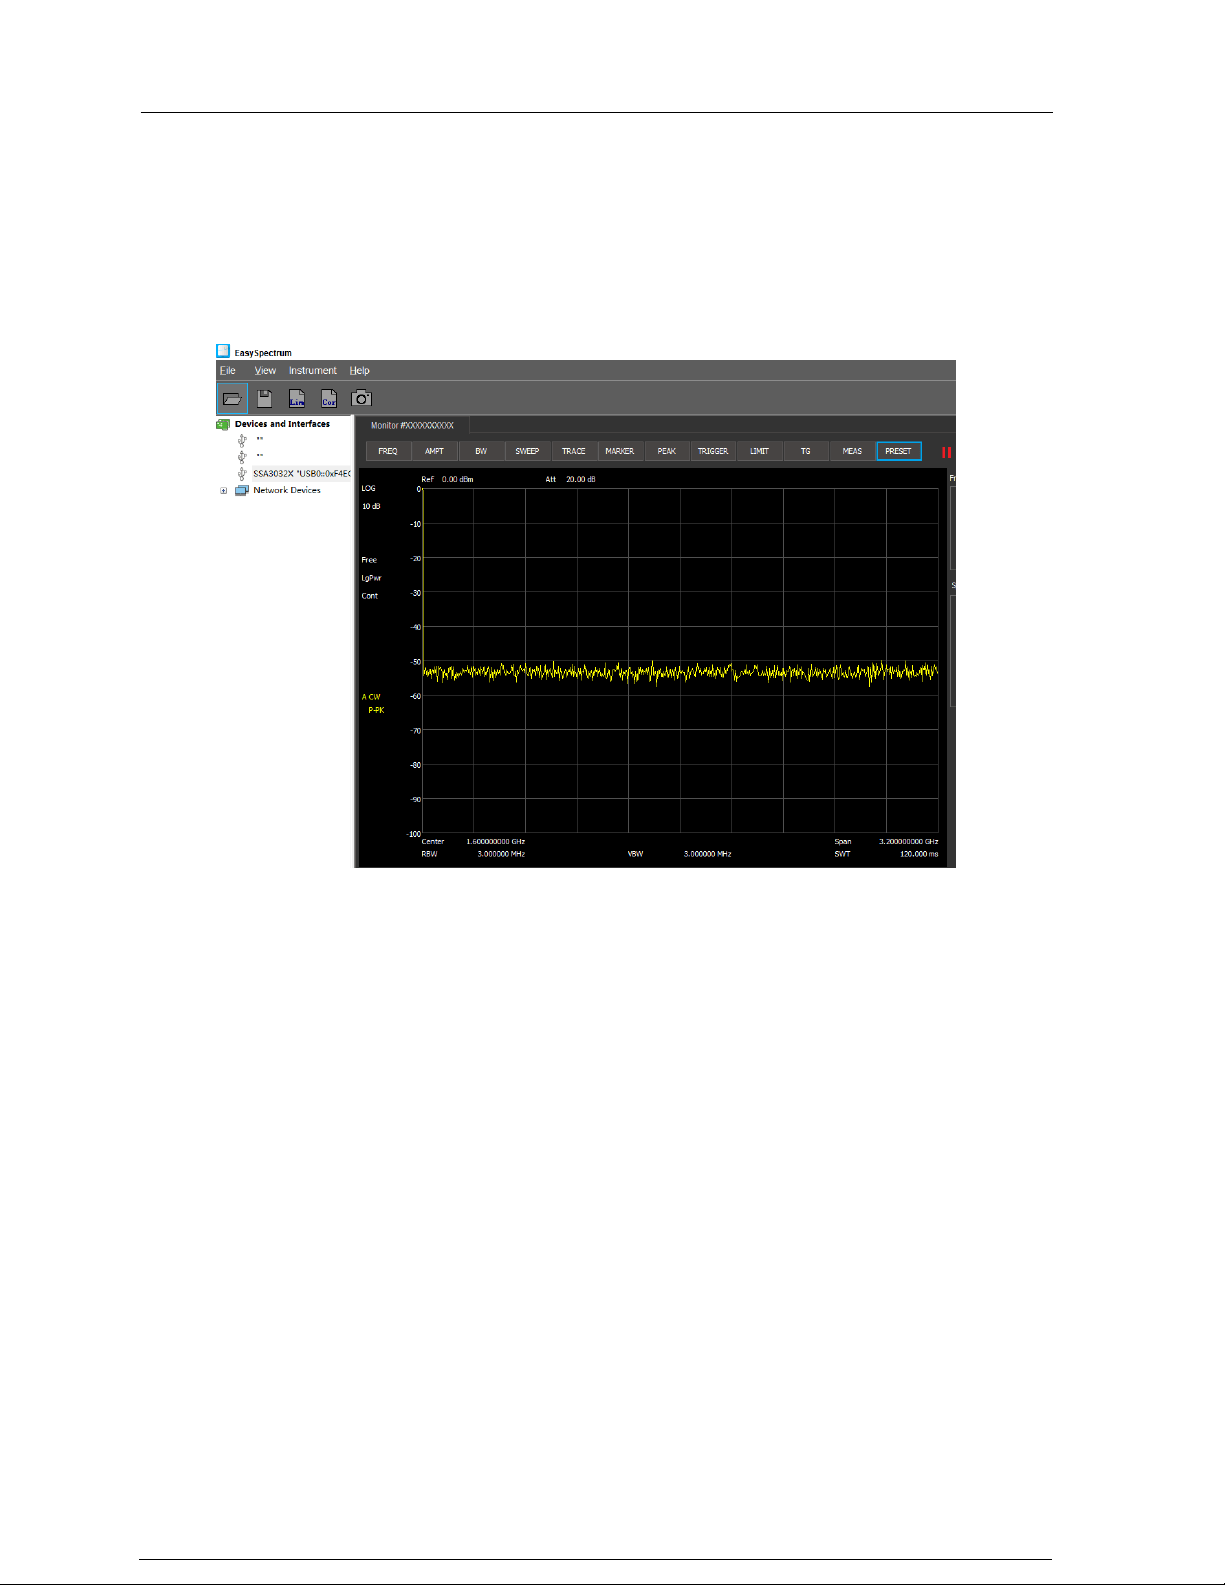Image resolution: width=1225 pixels, height=1585 pixels.
Task: Click the Span 3.200000000 GHz value
Action: (x=909, y=842)
